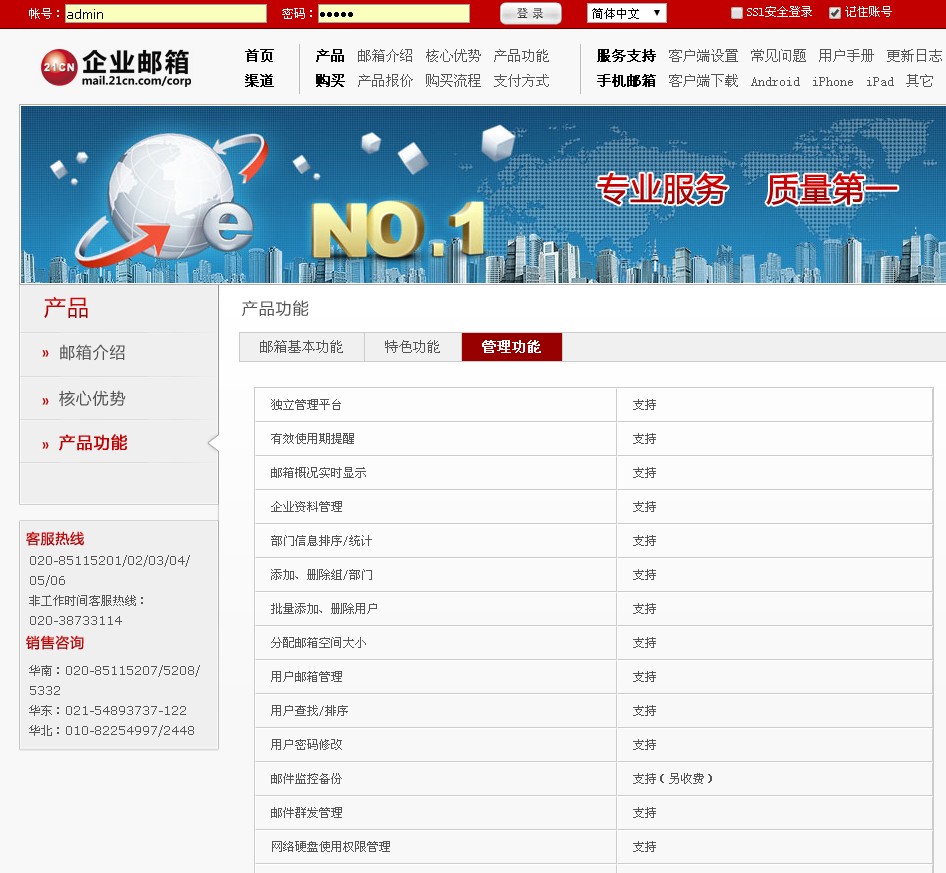
Task: Select 产品功能 in the left sidebar
Action: click(x=93, y=443)
